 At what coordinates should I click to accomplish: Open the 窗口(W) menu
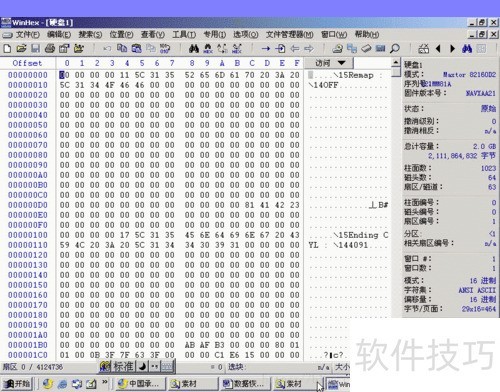[334, 34]
